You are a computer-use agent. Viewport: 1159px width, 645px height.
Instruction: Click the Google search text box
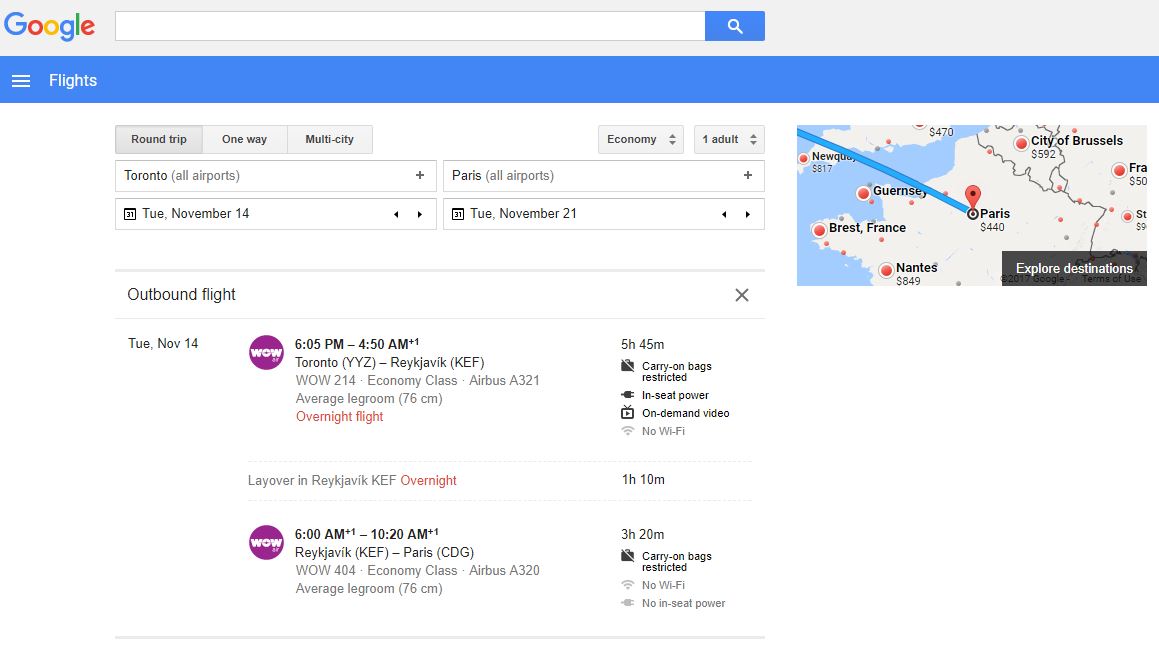[410, 26]
